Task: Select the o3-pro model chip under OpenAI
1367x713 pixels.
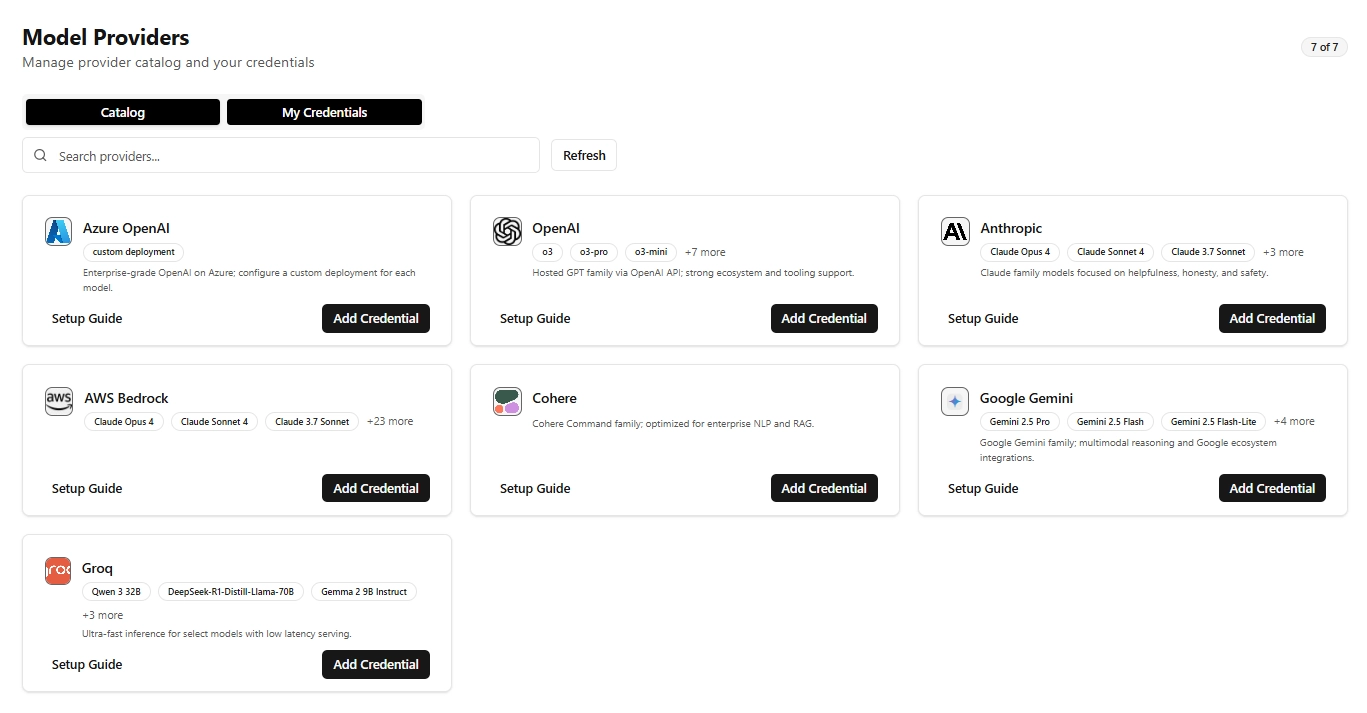Action: tap(593, 252)
